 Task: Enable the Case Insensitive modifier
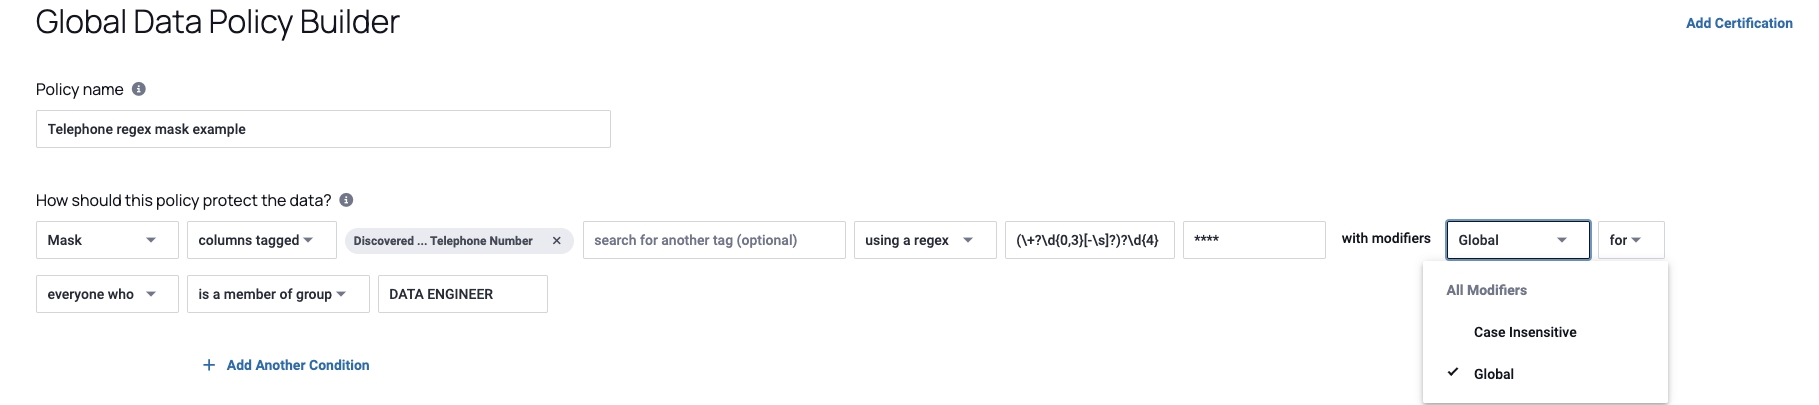1524,332
